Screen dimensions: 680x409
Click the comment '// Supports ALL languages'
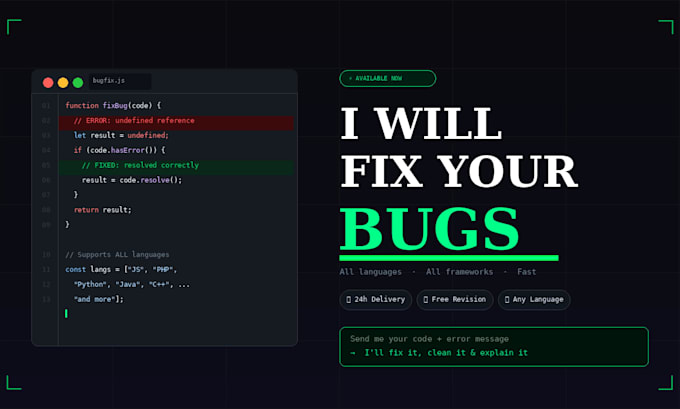117,255
